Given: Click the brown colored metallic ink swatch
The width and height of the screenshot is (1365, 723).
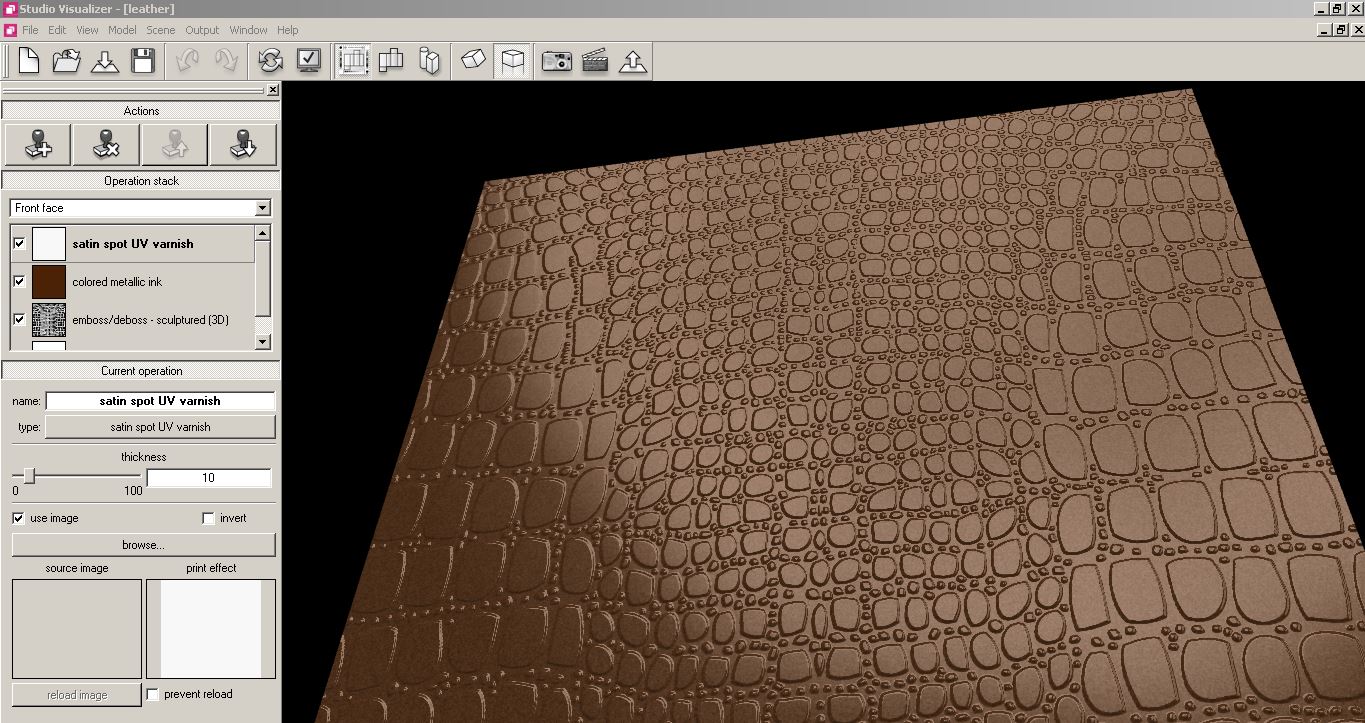Looking at the screenshot, I should 49,282.
